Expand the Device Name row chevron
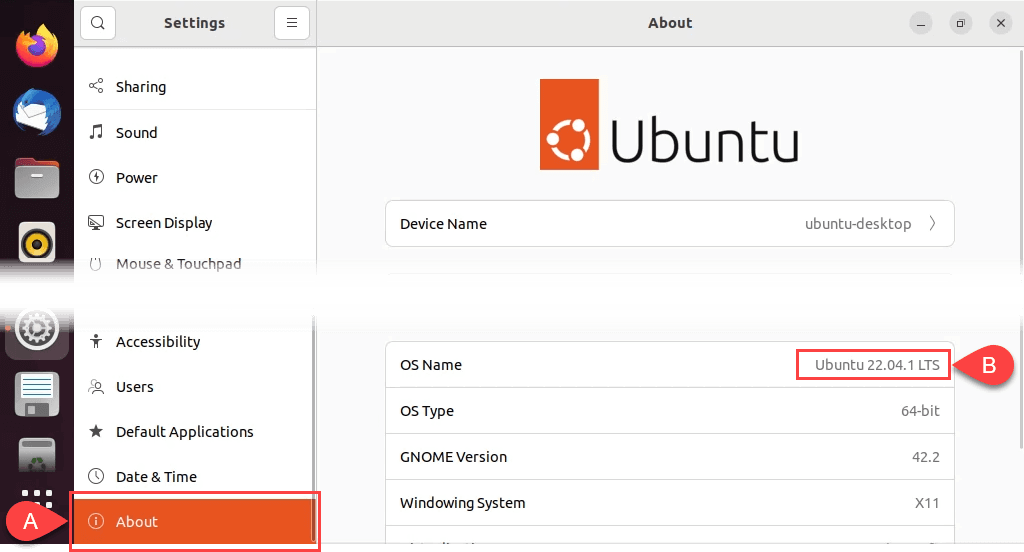This screenshot has height=552, width=1024. pyautogui.click(x=932, y=224)
